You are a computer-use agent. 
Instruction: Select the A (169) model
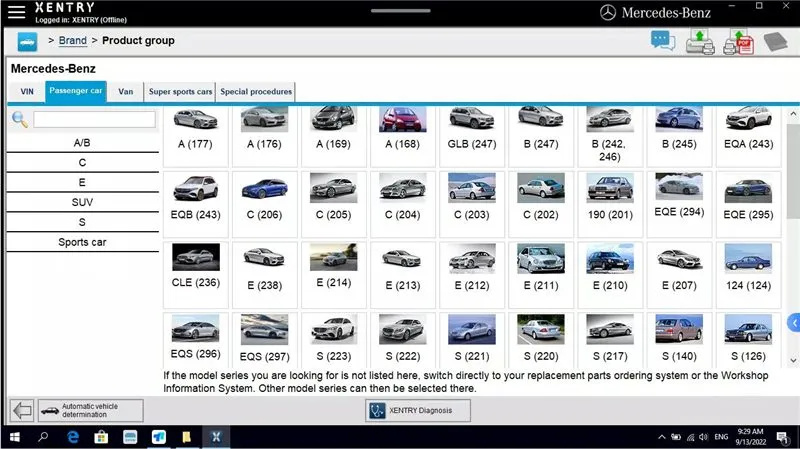click(x=334, y=136)
